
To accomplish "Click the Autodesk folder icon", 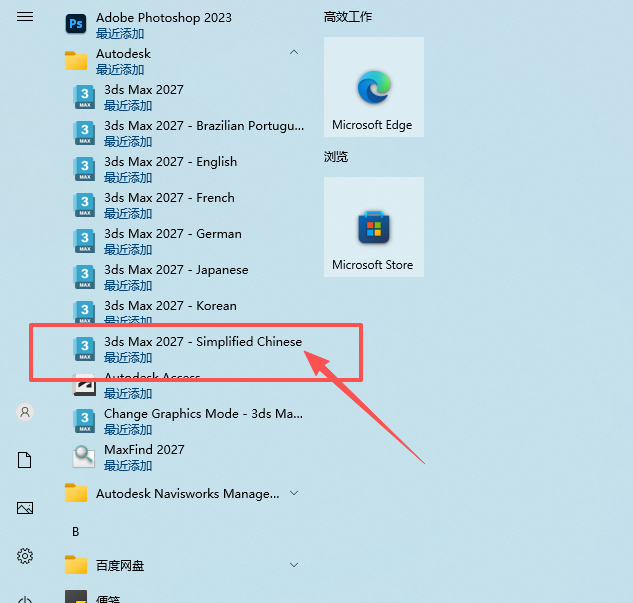I will tap(76, 61).
